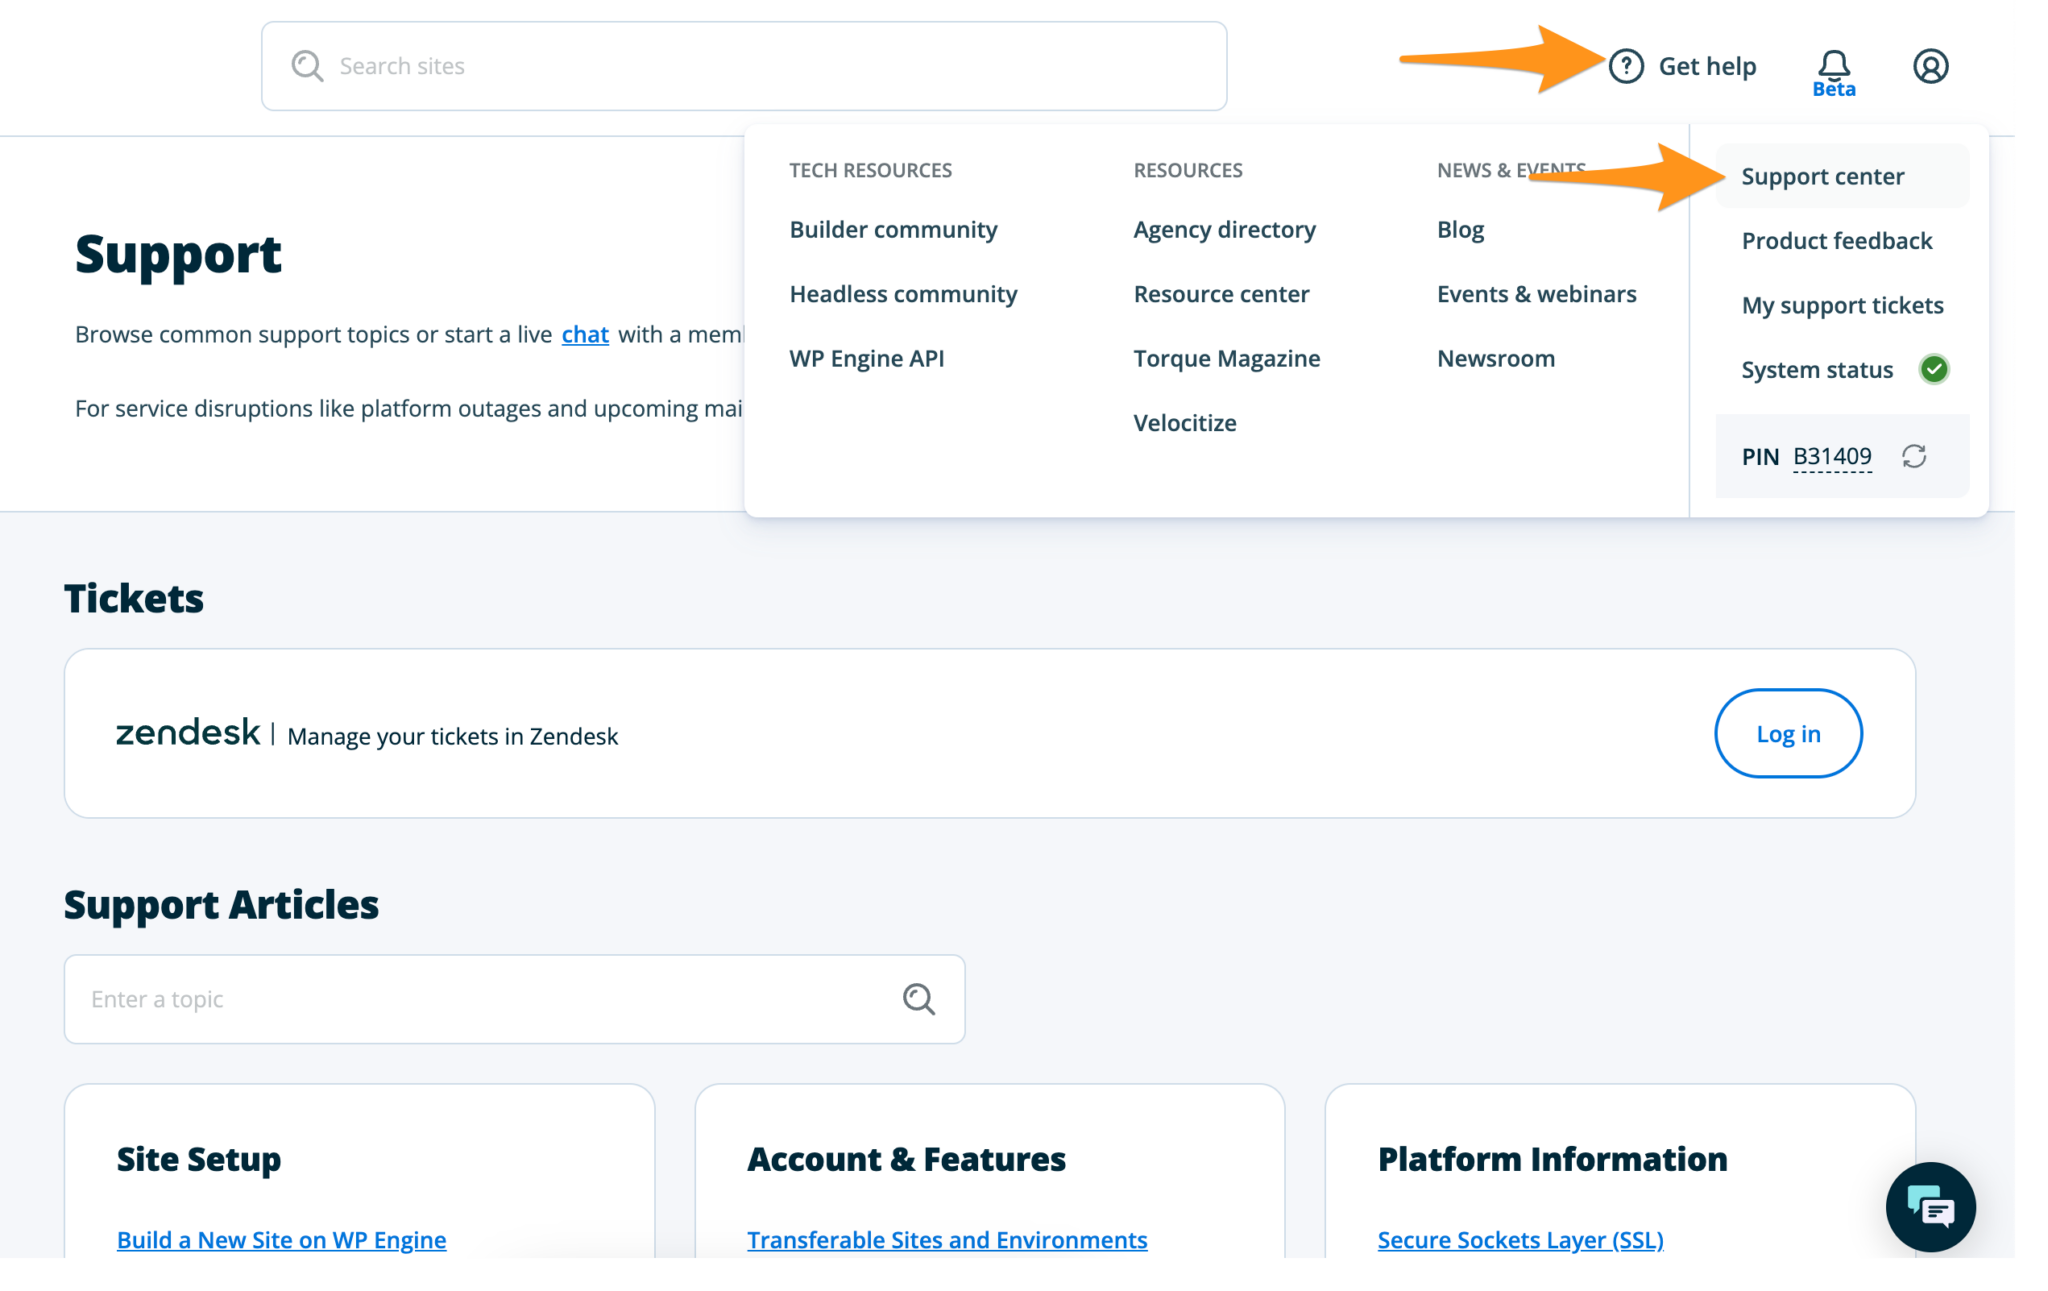This screenshot has height=1291, width=2048.
Task: Open the notifications bell marked Beta
Action: point(1835,63)
